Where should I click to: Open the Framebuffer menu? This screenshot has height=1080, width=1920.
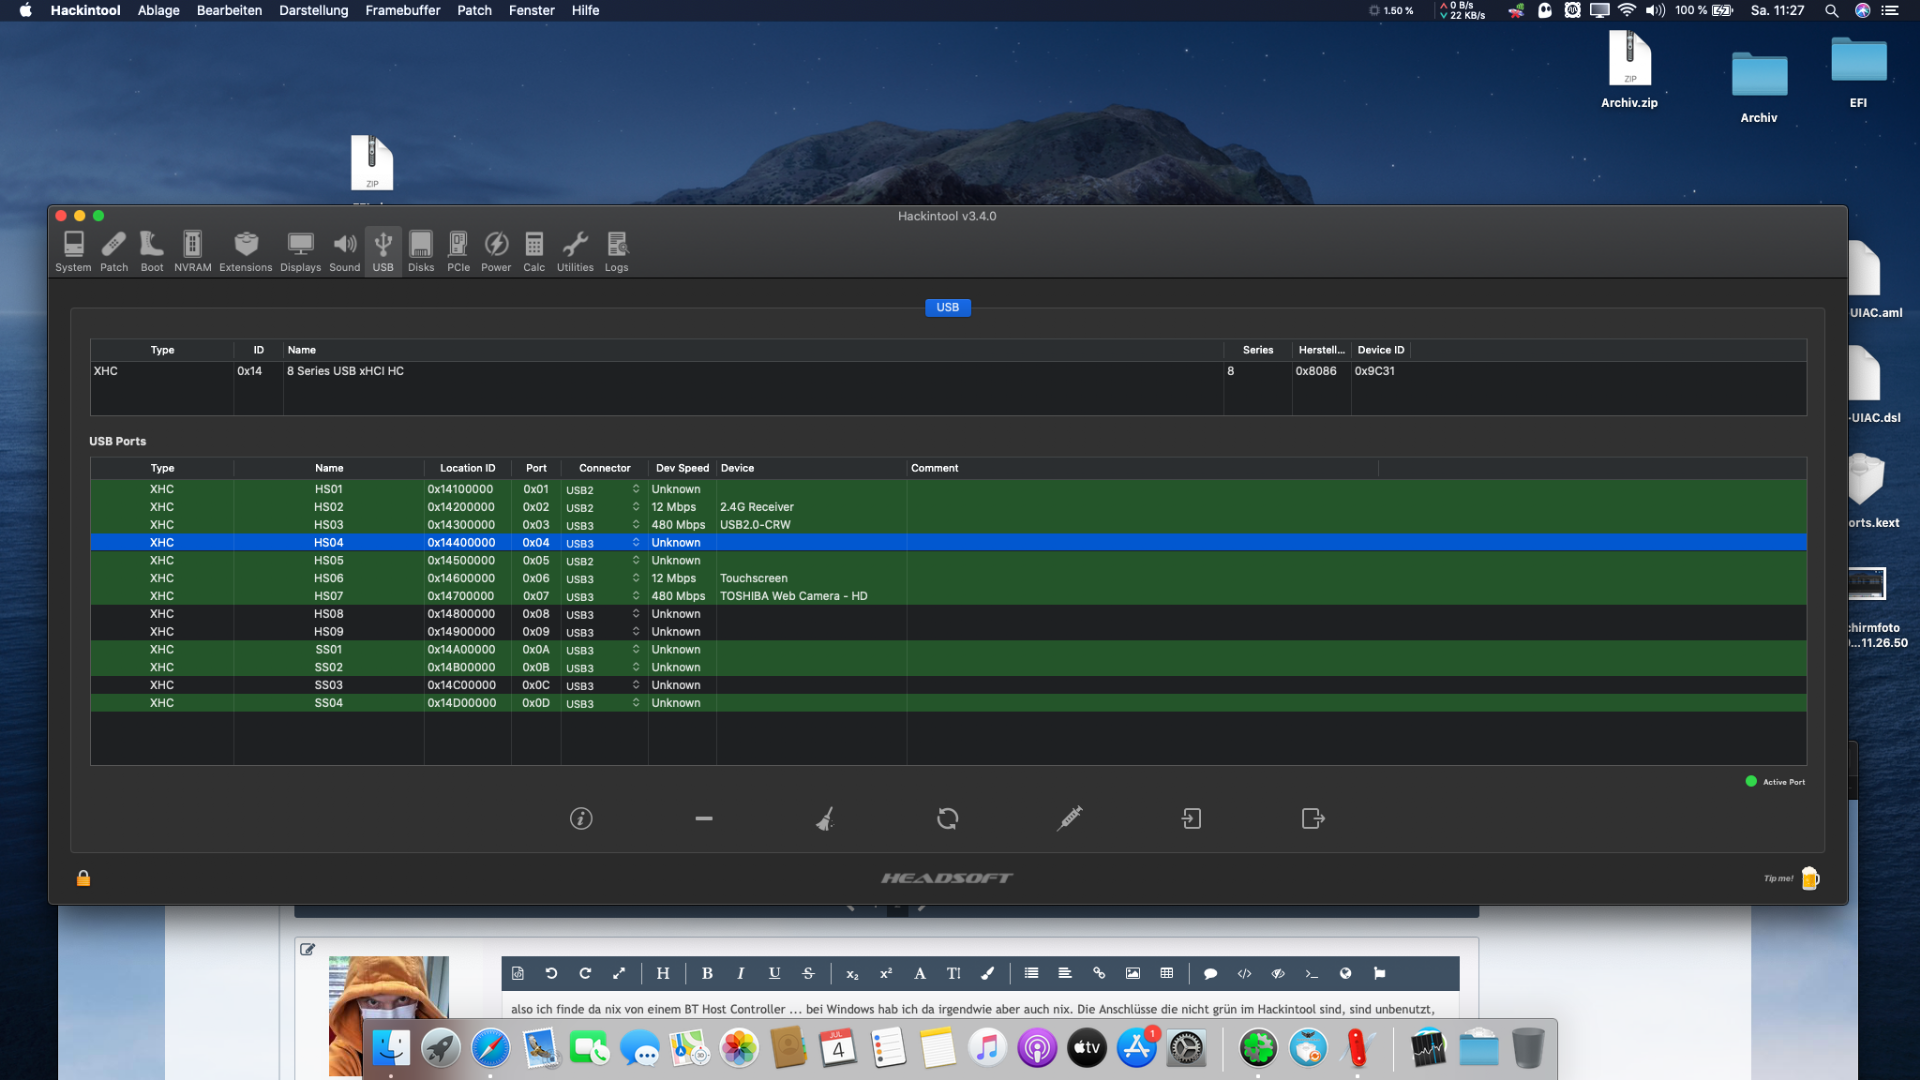(402, 10)
